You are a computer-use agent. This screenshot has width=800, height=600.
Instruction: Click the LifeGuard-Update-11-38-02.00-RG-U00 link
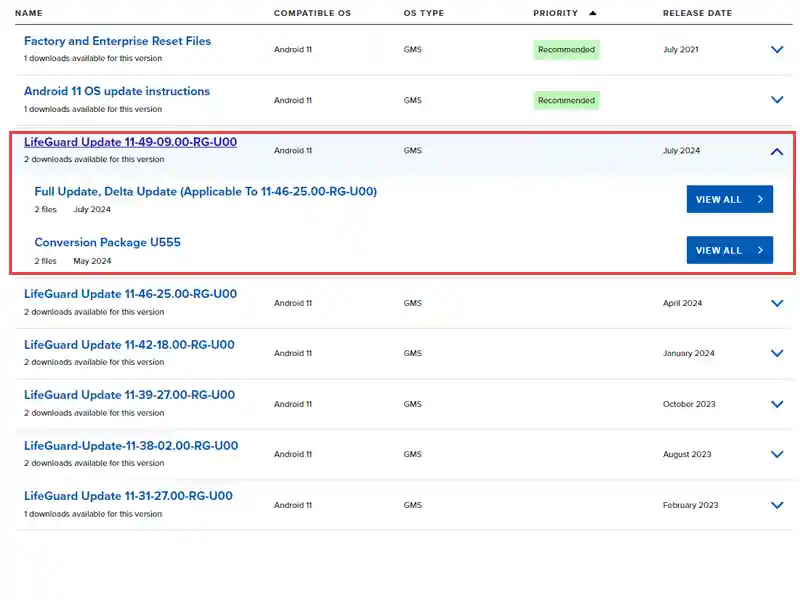tap(131, 445)
